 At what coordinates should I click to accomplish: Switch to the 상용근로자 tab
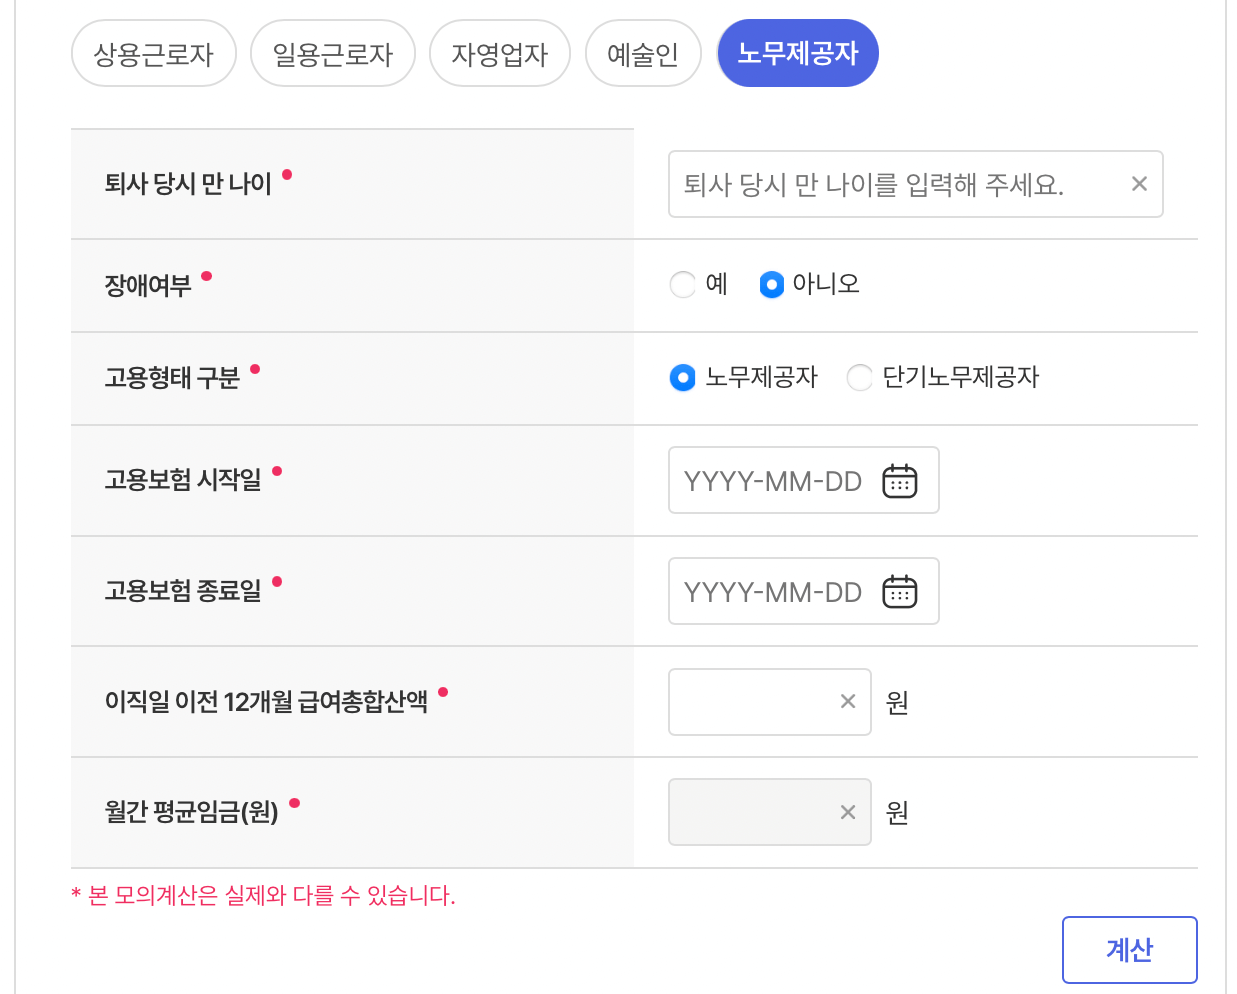pyautogui.click(x=153, y=53)
